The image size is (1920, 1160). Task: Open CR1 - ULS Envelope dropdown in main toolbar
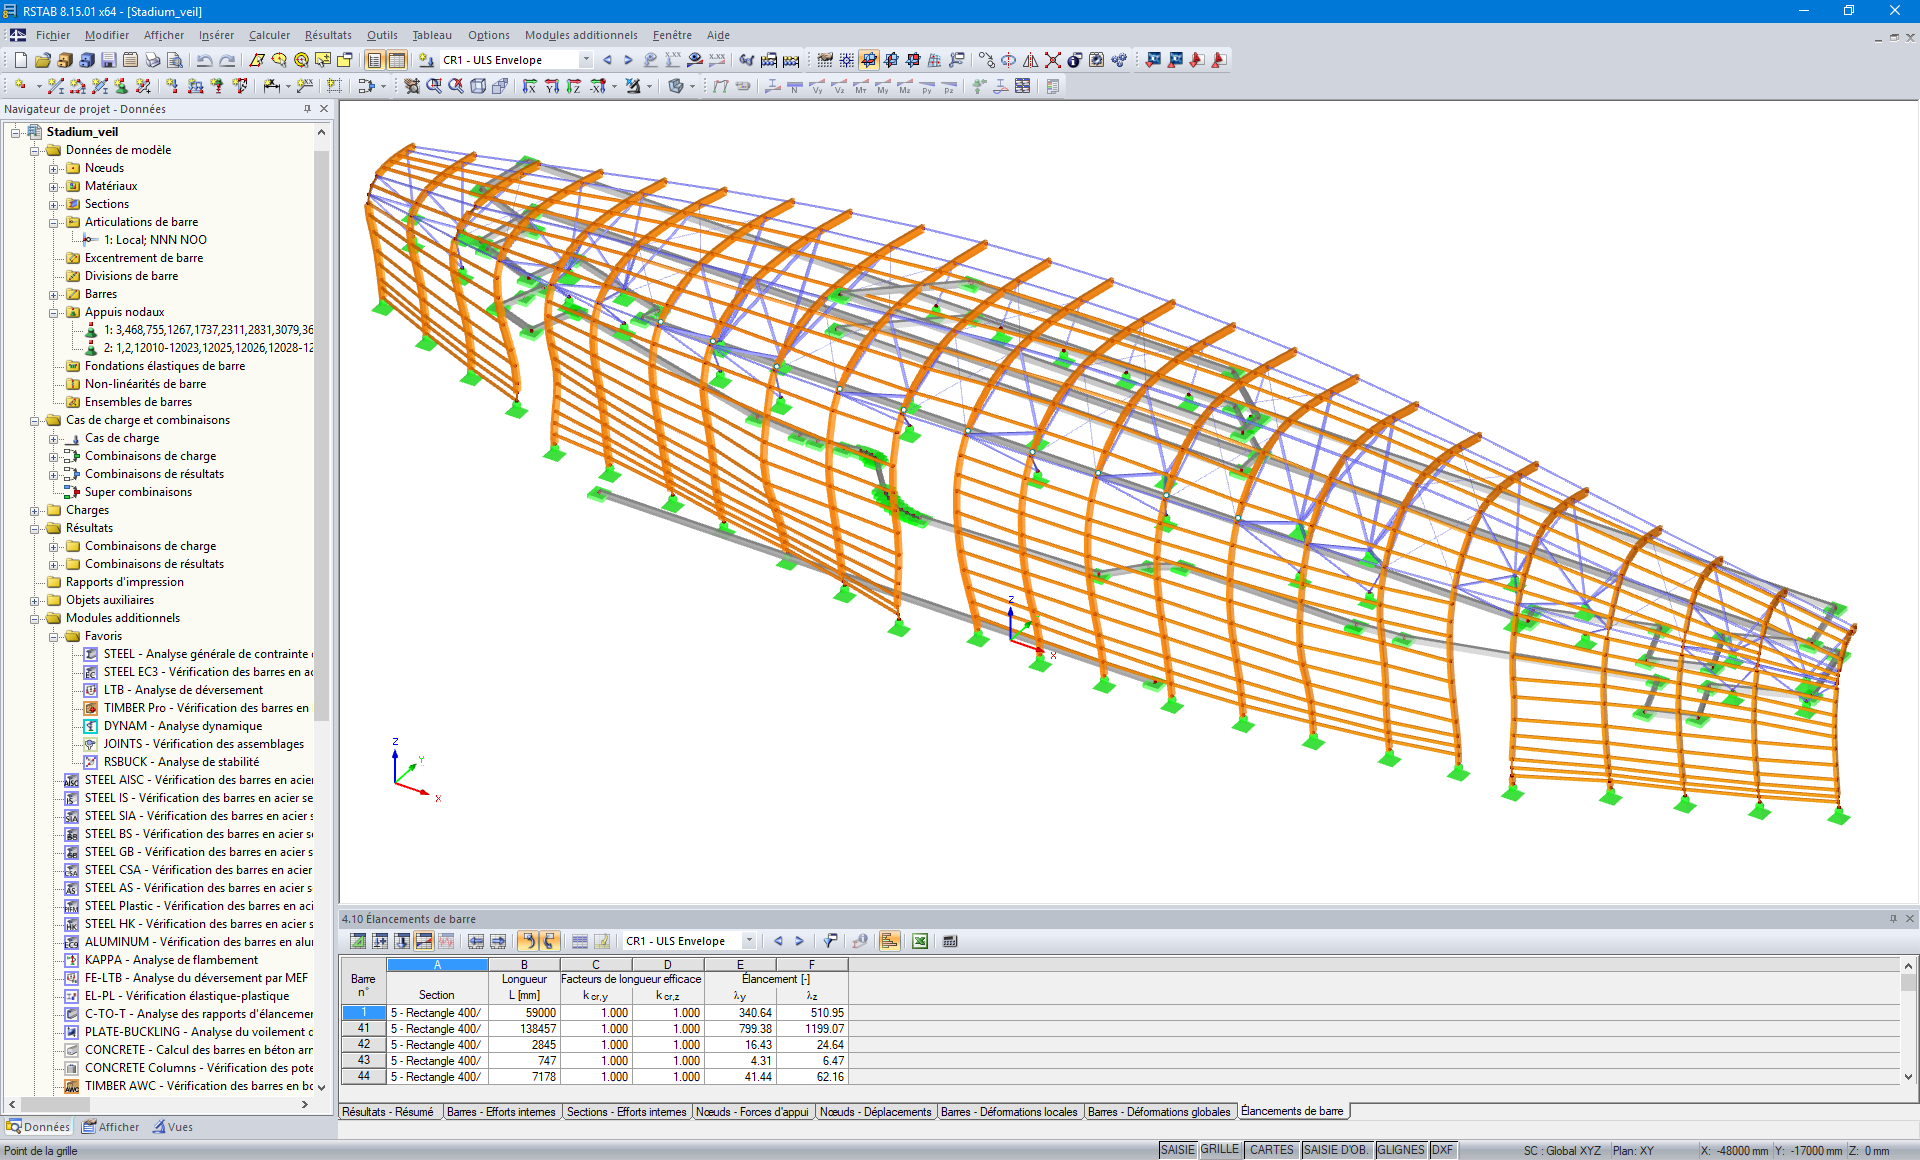pyautogui.click(x=586, y=60)
